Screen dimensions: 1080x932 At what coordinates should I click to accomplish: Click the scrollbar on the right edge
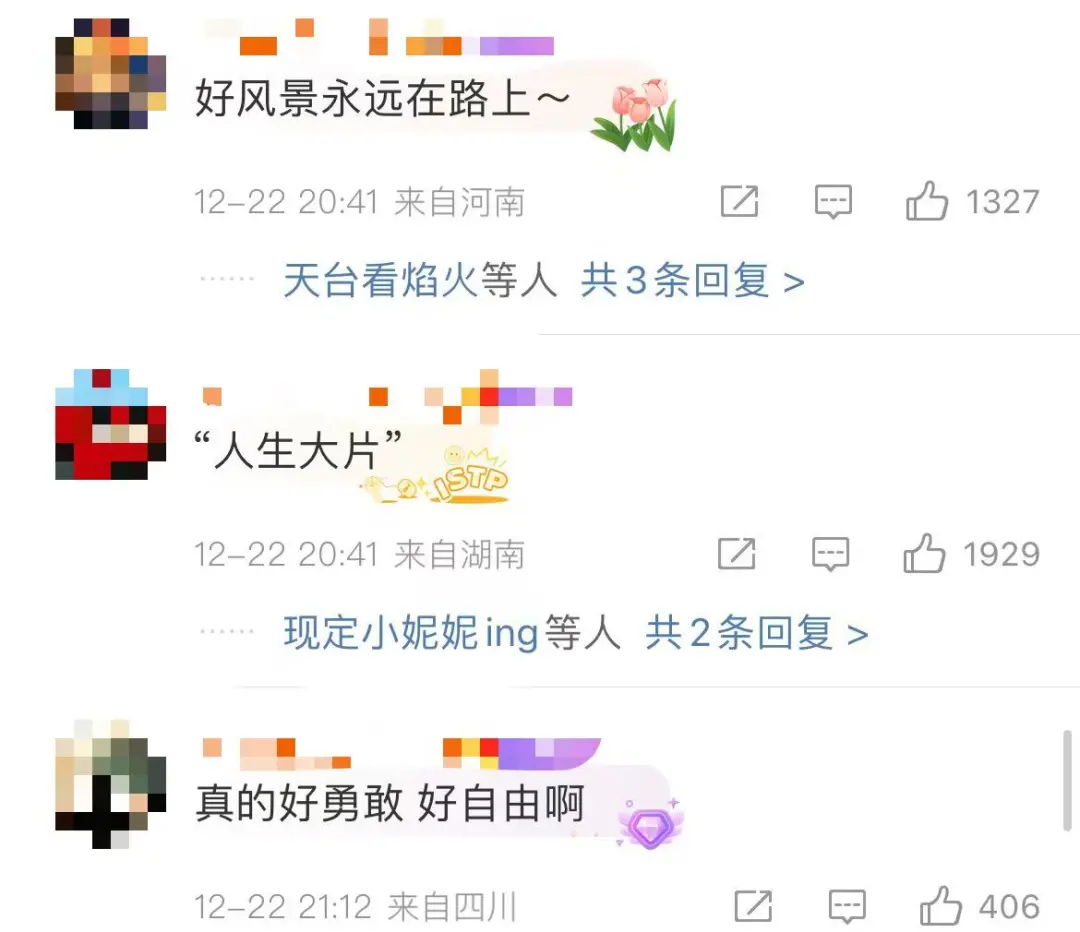coord(1067,780)
